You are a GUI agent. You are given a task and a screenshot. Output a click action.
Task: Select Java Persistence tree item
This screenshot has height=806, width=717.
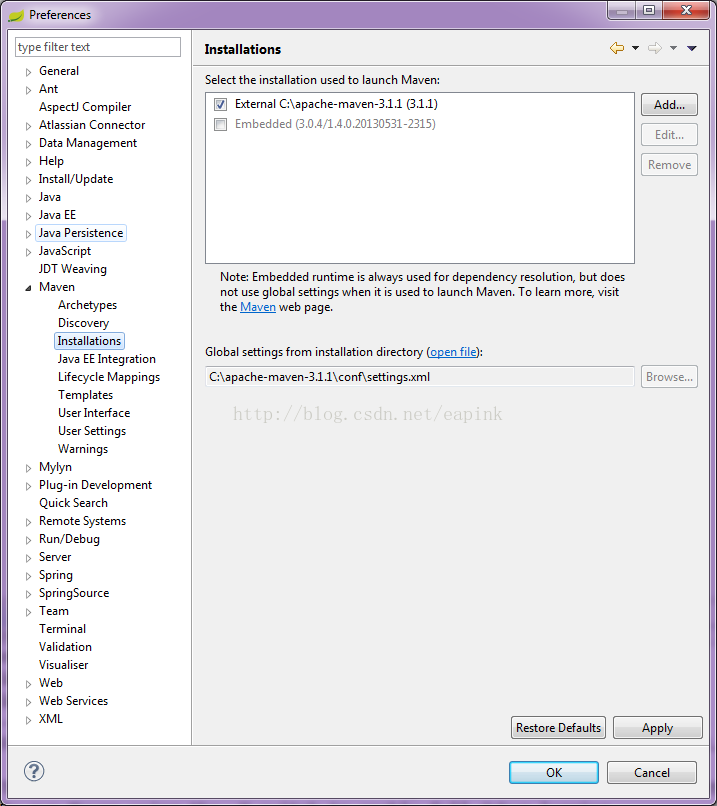(x=81, y=233)
